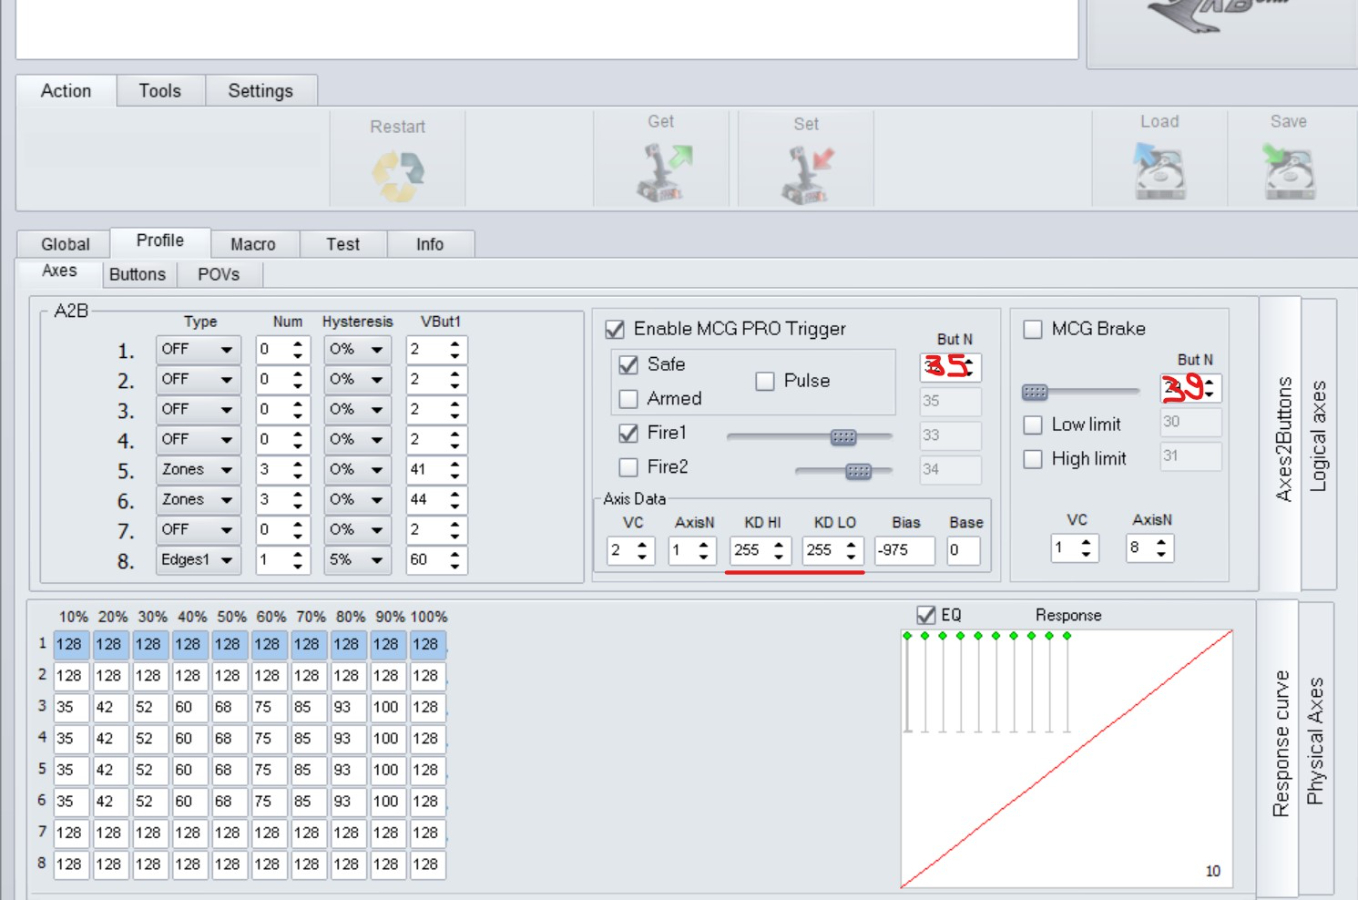Viewport: 1358px width, 900px height.
Task: Open the Settings menu tab
Action: point(260,91)
